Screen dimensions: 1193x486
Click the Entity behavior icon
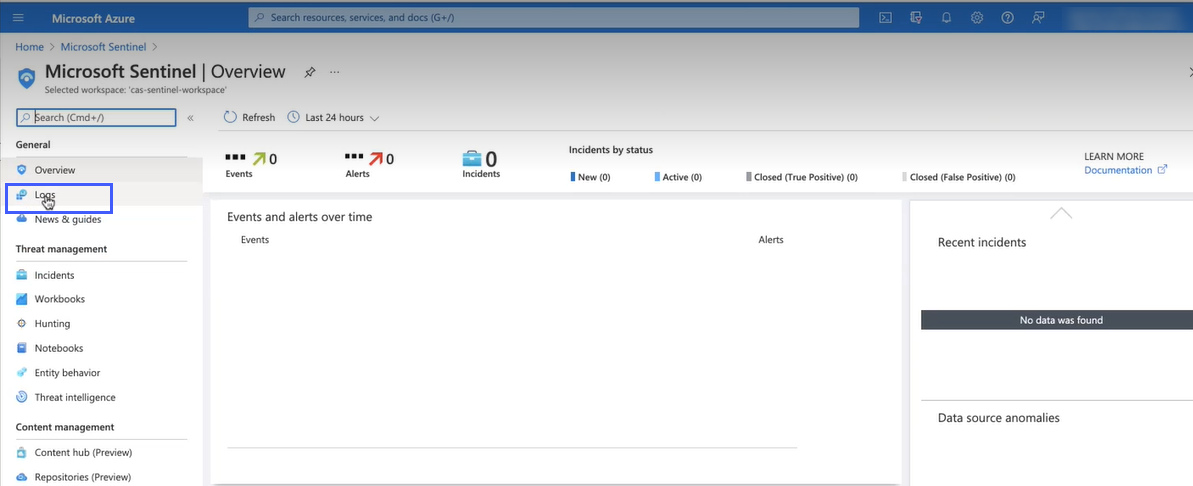pyautogui.click(x=21, y=373)
